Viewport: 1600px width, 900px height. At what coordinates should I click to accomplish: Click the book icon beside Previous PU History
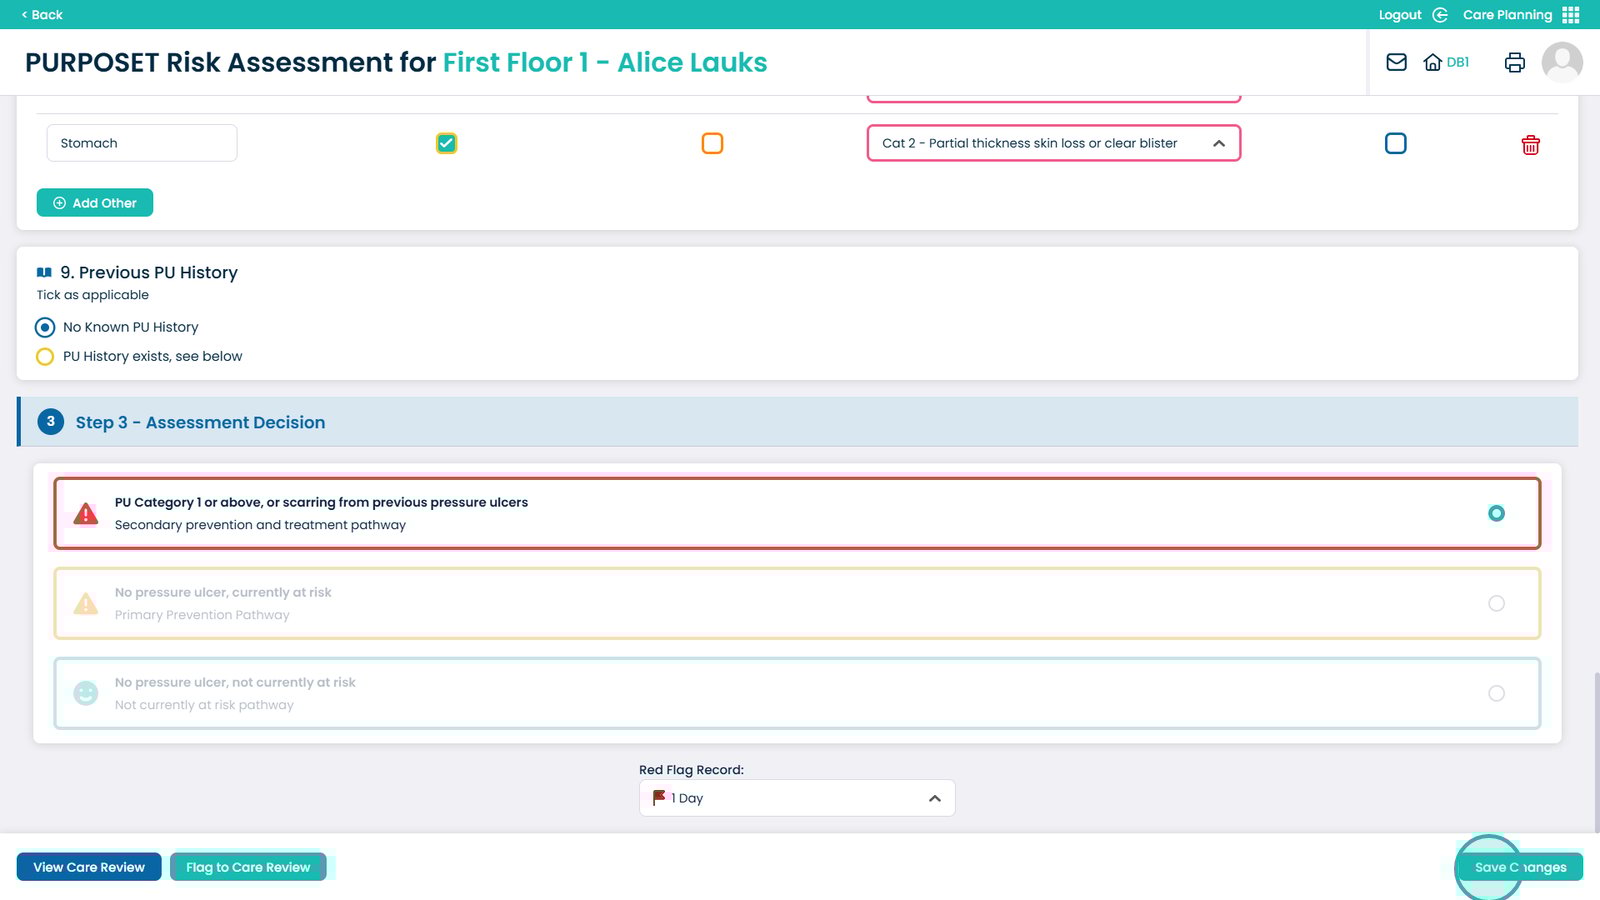[44, 273]
